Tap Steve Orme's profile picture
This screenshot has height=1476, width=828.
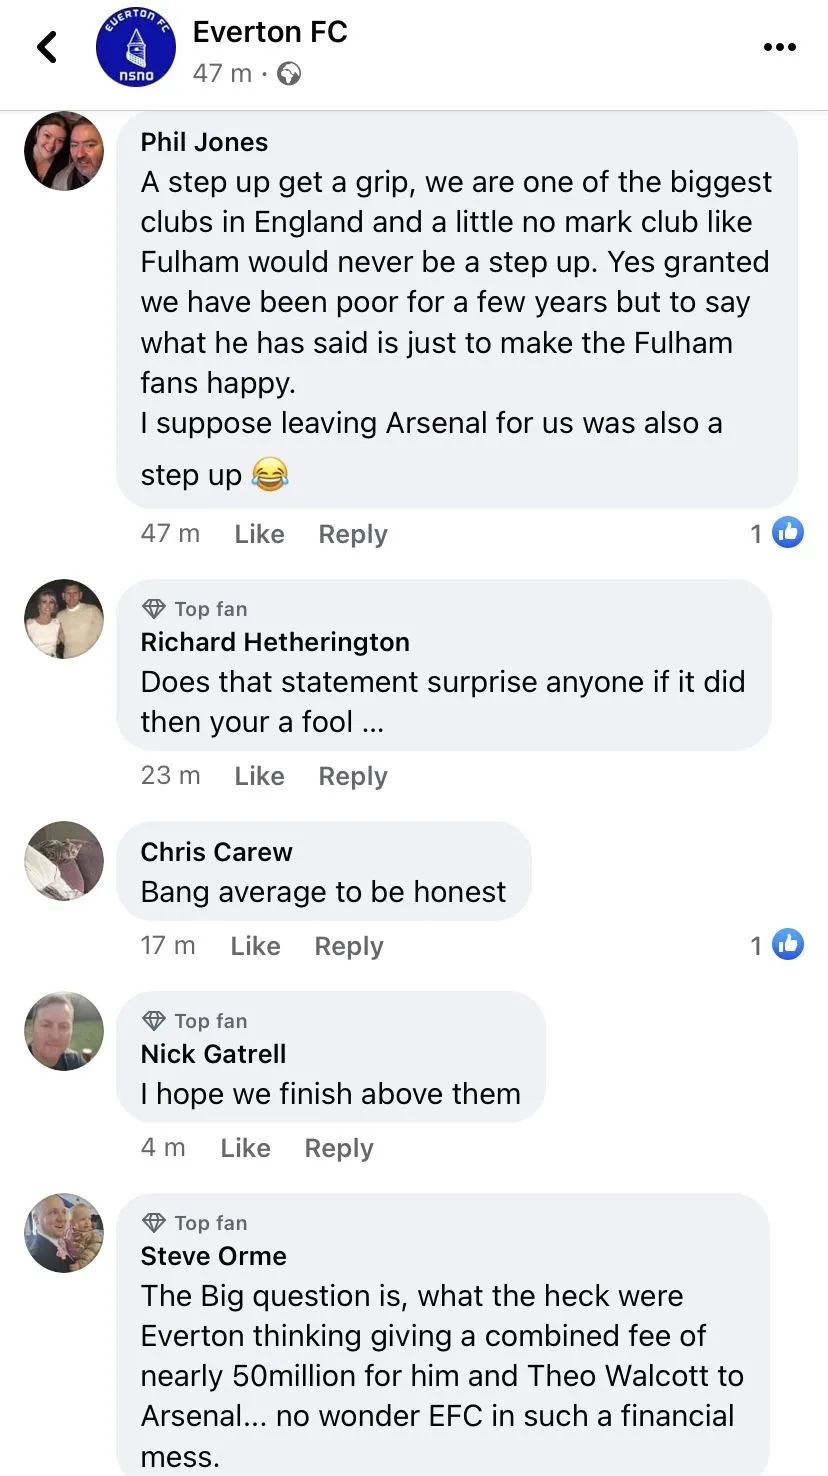[x=64, y=1233]
